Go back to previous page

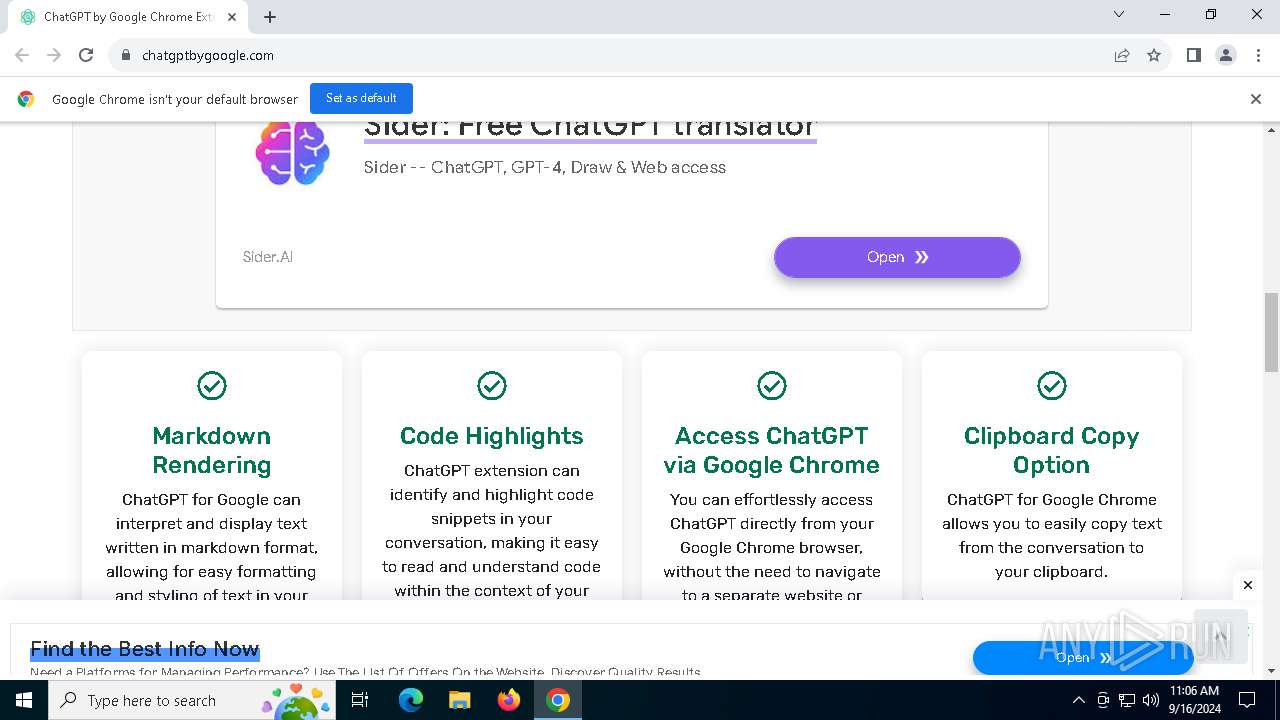coord(22,55)
